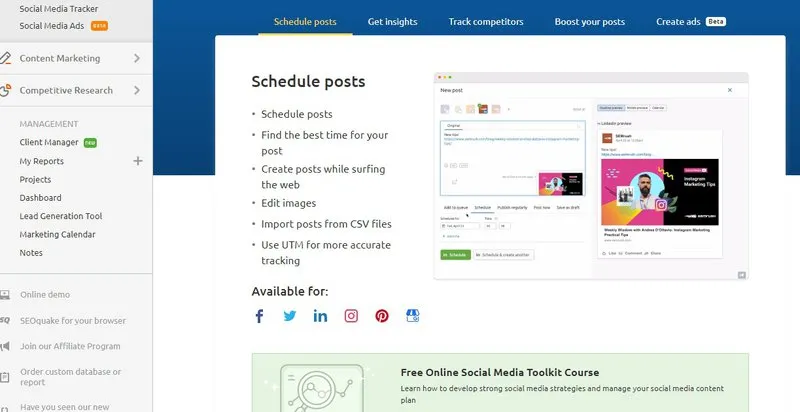Screen dimensions: 800x412
Task: Open Lead Generation Tool
Action: point(61,216)
